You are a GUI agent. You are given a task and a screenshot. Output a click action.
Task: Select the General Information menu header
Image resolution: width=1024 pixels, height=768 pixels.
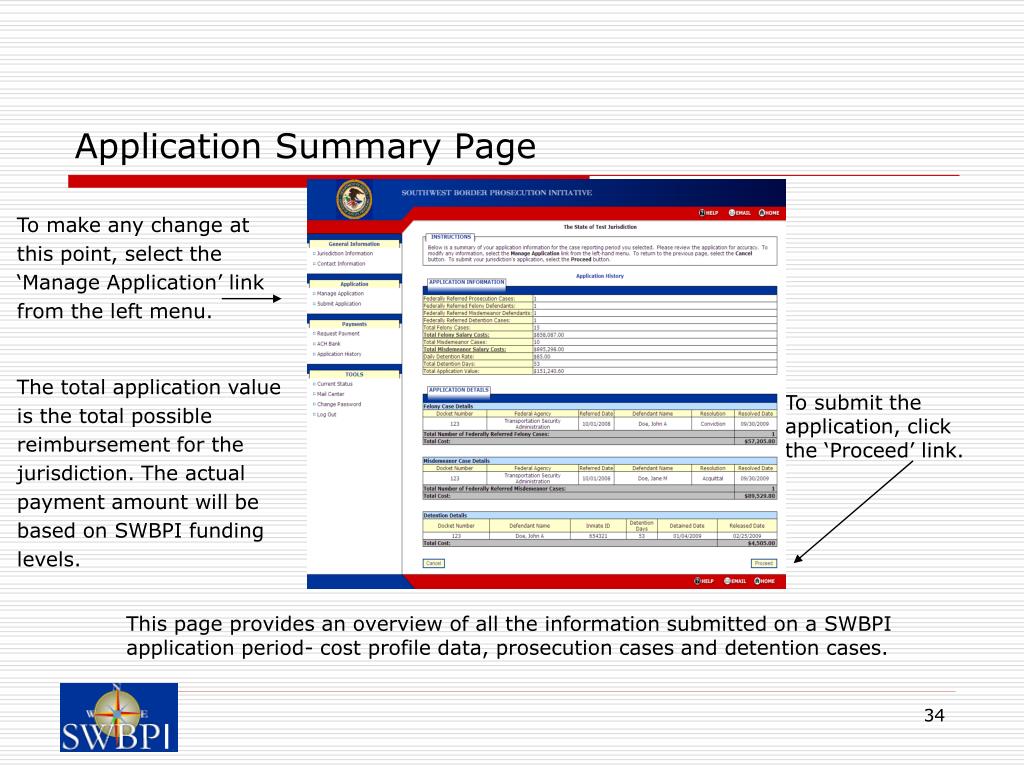coord(354,244)
